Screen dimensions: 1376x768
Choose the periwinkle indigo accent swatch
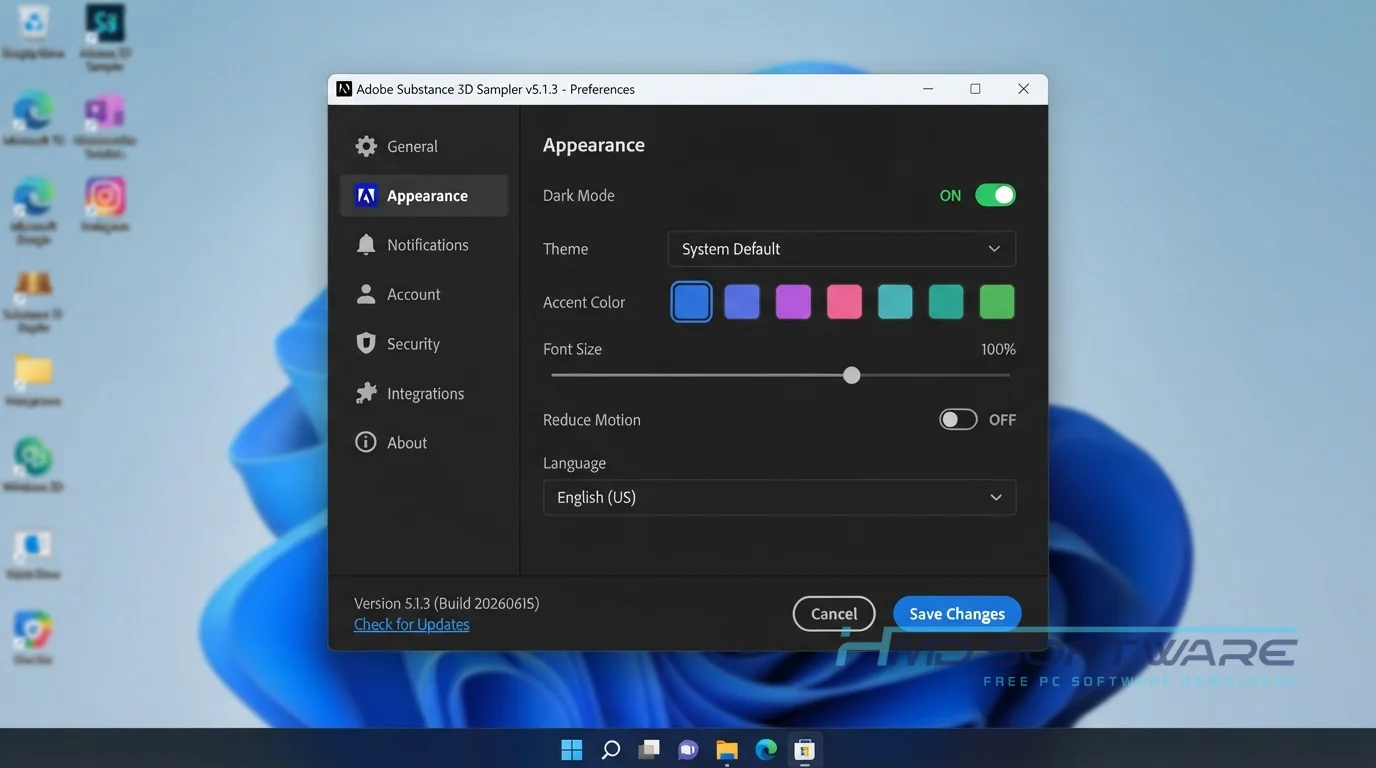tap(742, 302)
